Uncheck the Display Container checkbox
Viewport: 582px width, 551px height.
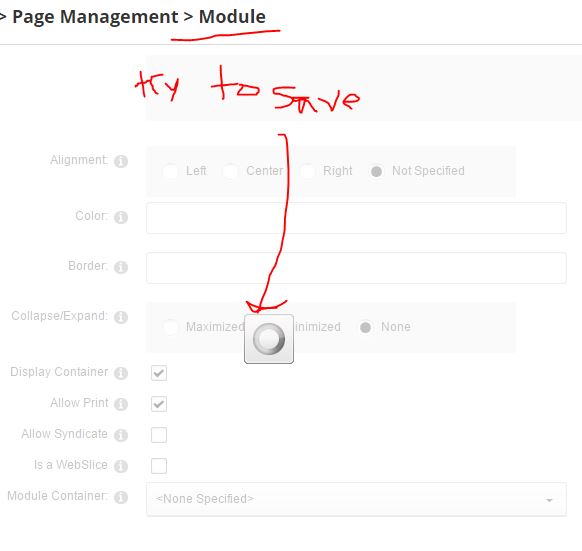(159, 373)
